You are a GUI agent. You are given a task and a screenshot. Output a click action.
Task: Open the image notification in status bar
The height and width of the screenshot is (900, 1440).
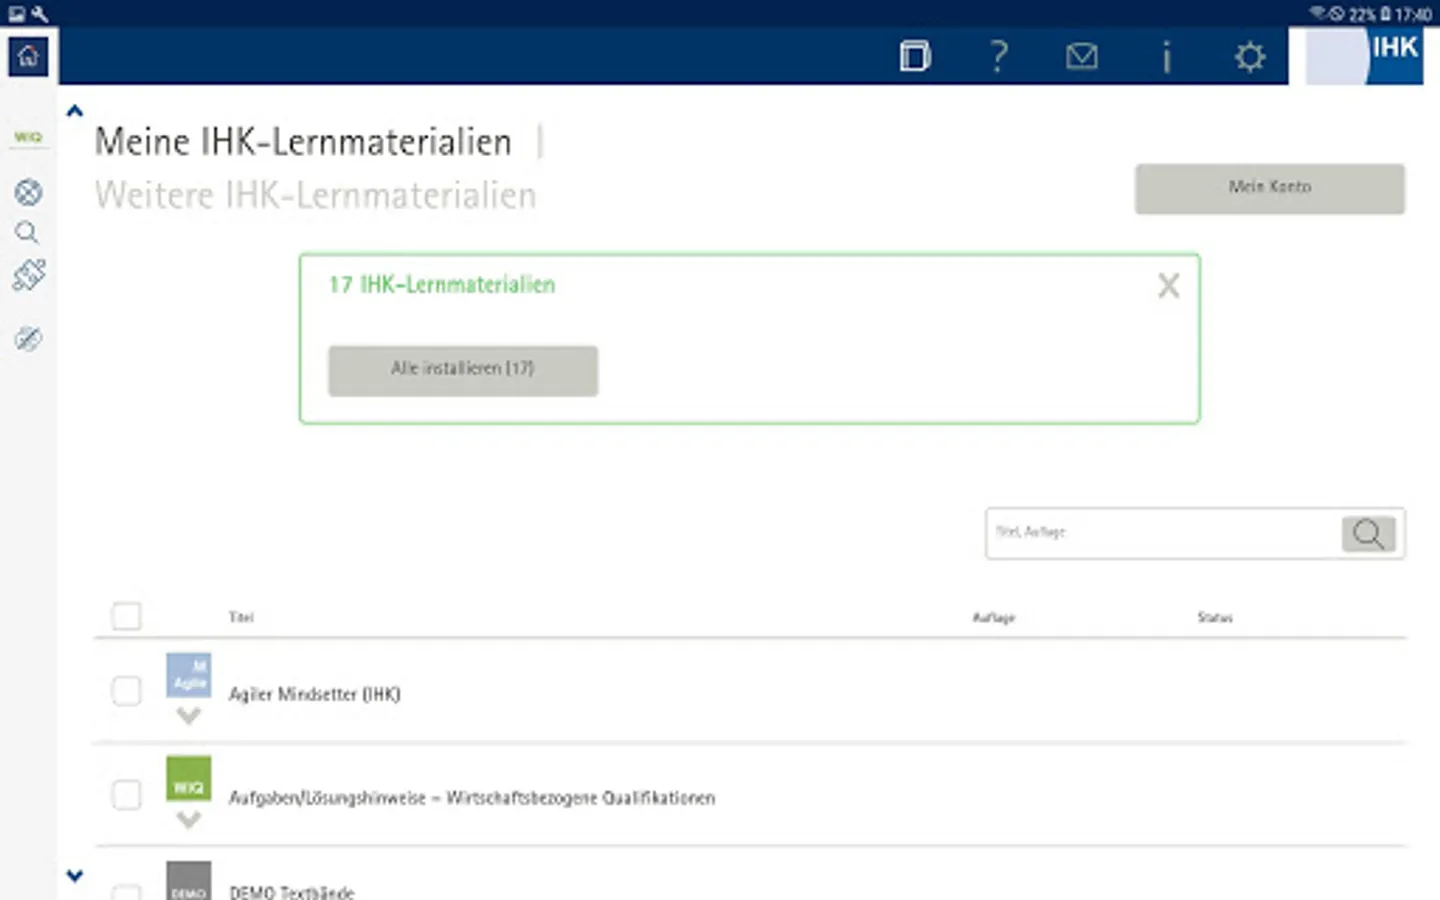pos(16,14)
